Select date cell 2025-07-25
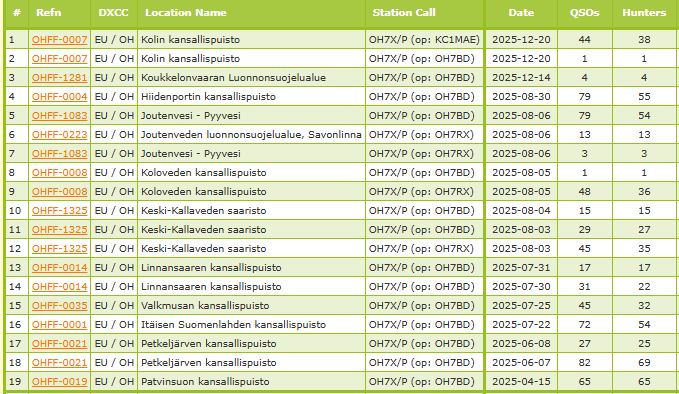Screen dimensions: 679x394 521,306
